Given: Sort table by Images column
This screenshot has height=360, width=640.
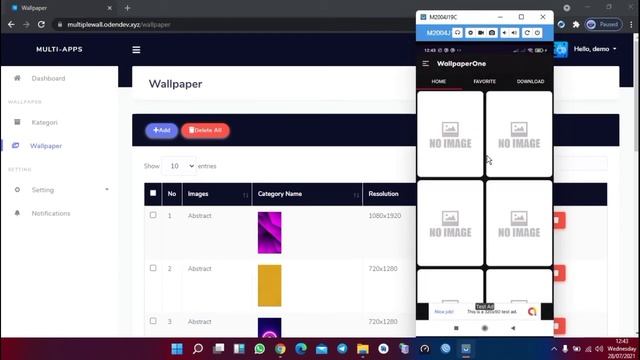Looking at the screenshot, I should click(217, 194).
